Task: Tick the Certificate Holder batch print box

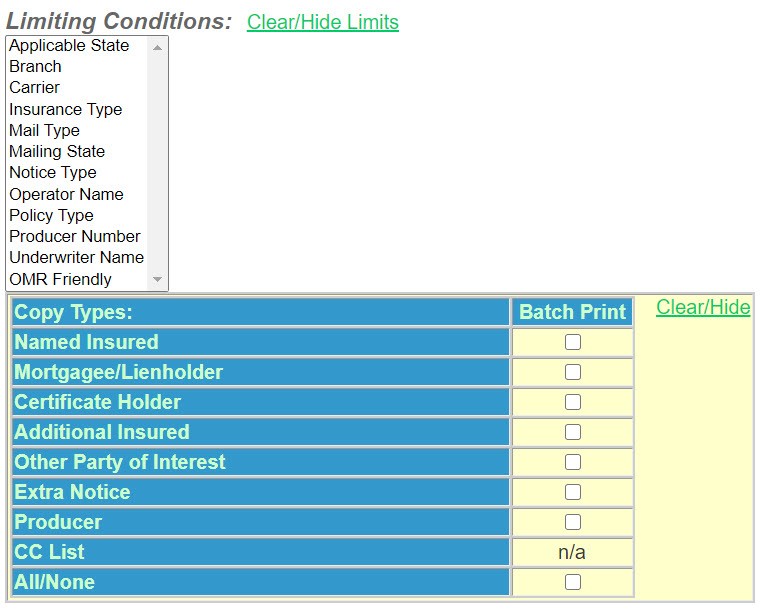Action: coord(573,402)
